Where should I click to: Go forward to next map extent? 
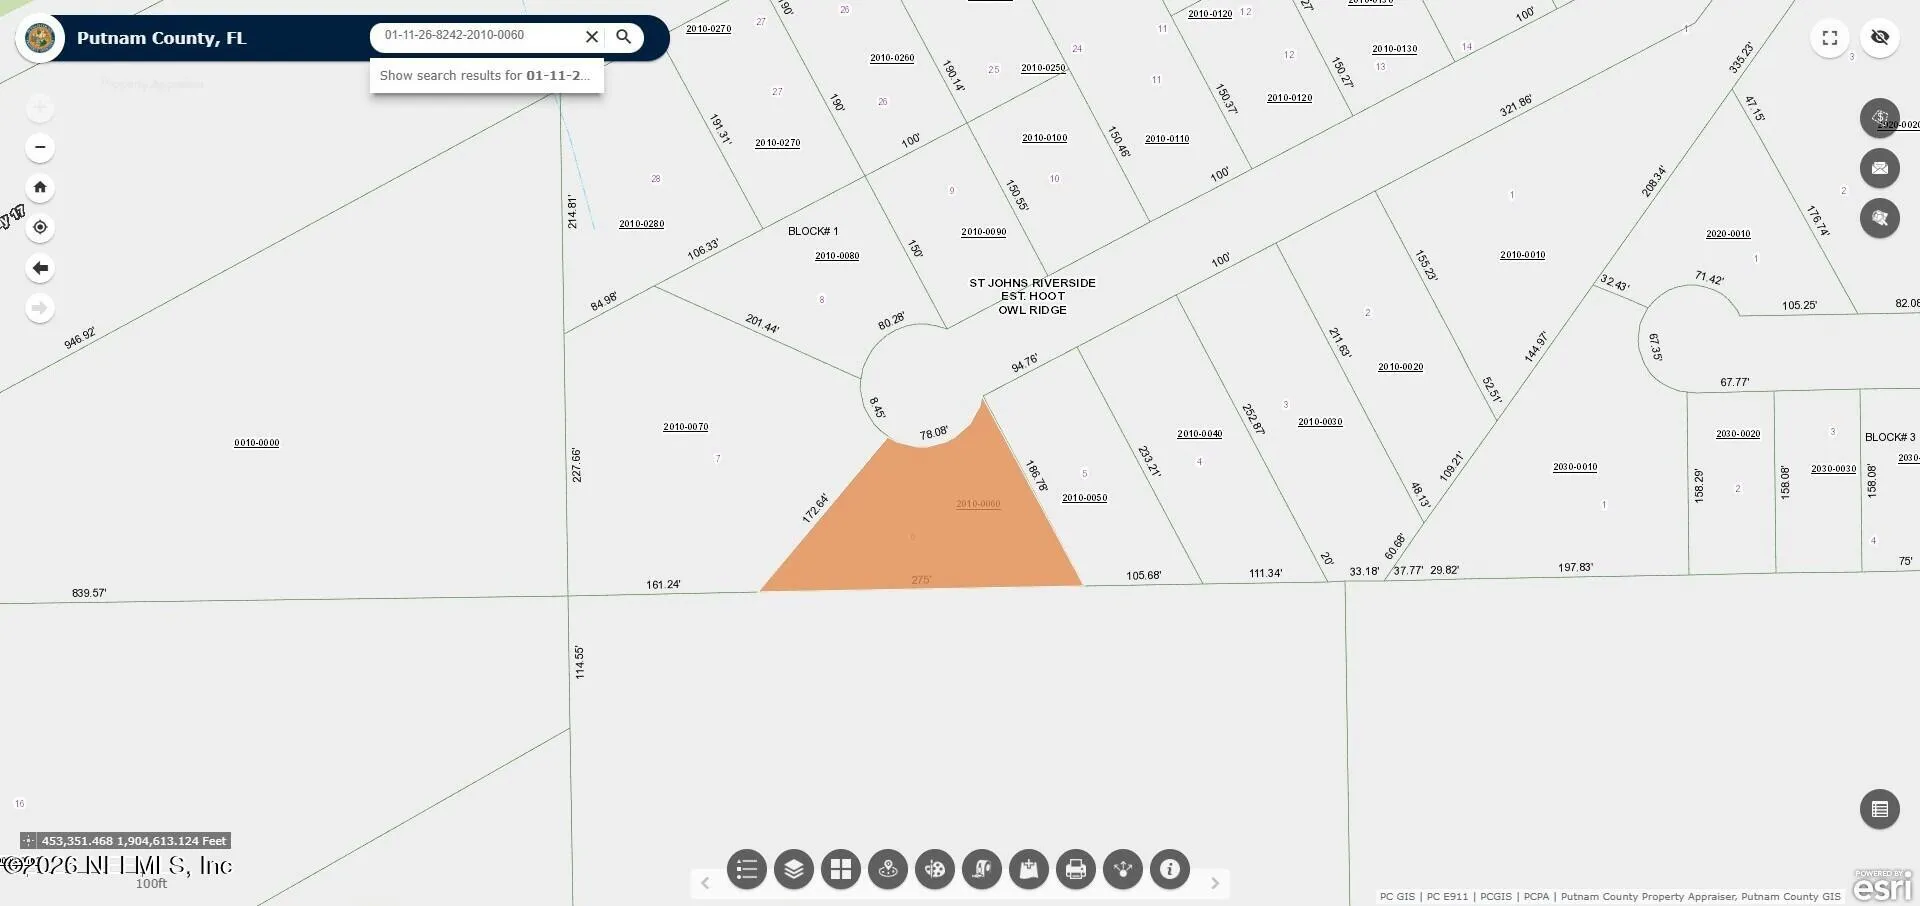40,308
